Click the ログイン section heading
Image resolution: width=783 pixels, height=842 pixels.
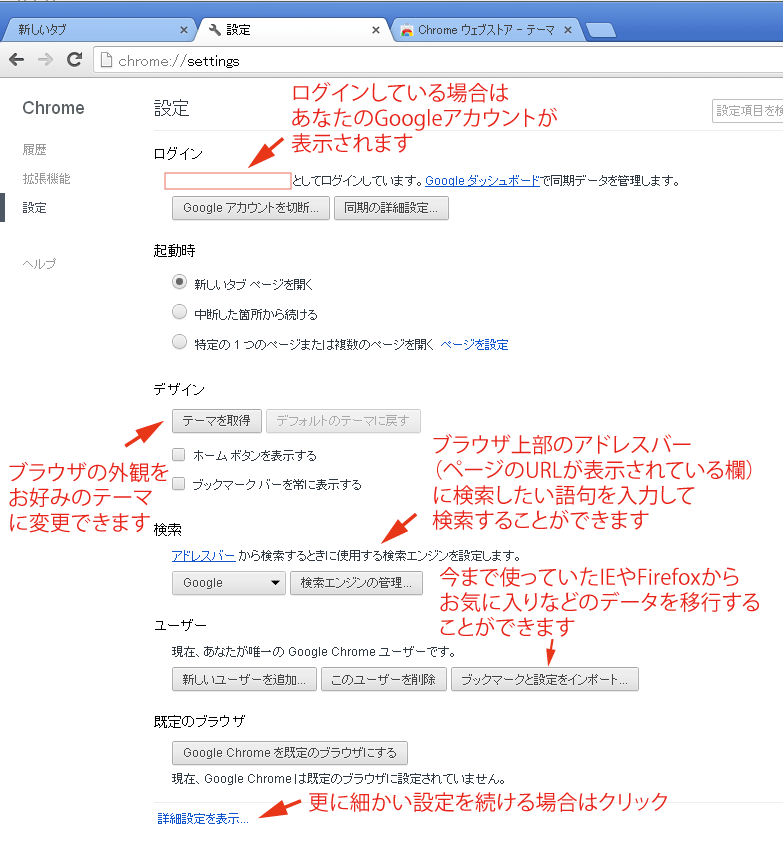coord(178,154)
